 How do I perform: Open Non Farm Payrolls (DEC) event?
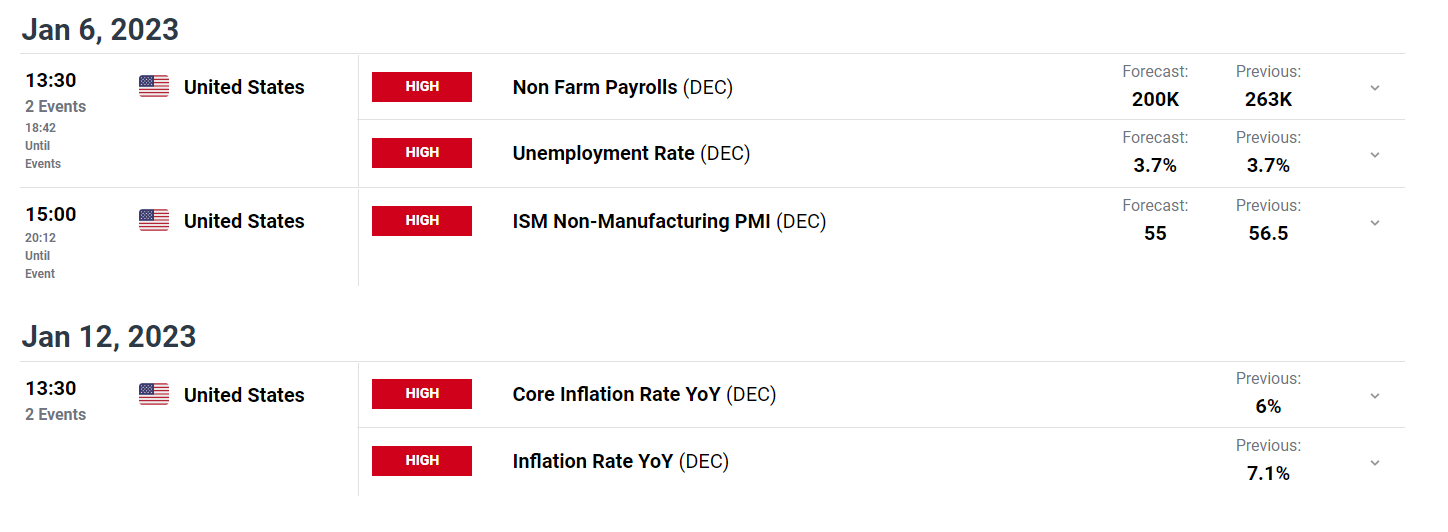click(x=623, y=87)
